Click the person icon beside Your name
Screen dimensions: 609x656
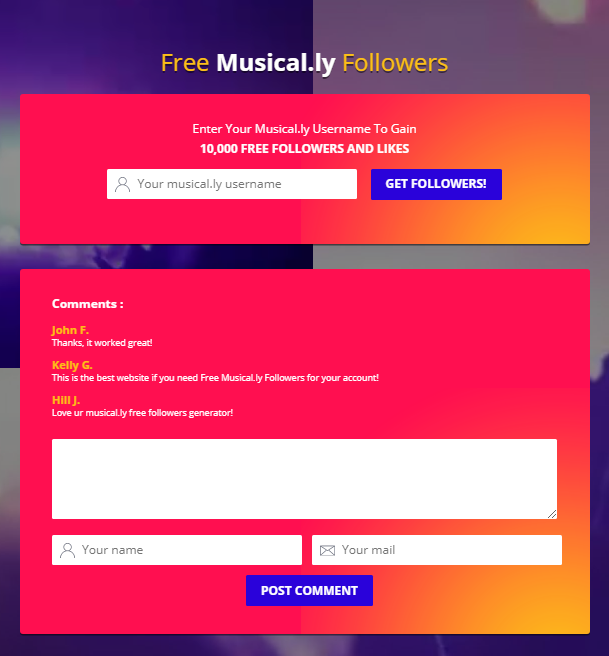(x=67, y=550)
